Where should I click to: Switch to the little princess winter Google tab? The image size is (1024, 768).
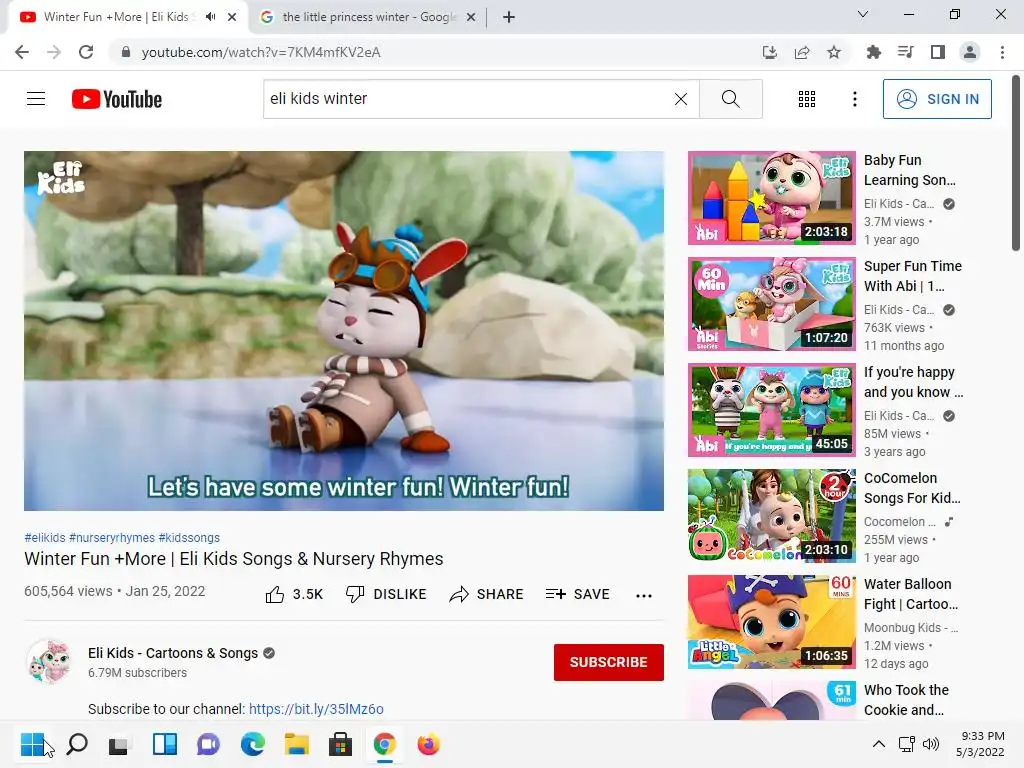pyautogui.click(x=369, y=17)
